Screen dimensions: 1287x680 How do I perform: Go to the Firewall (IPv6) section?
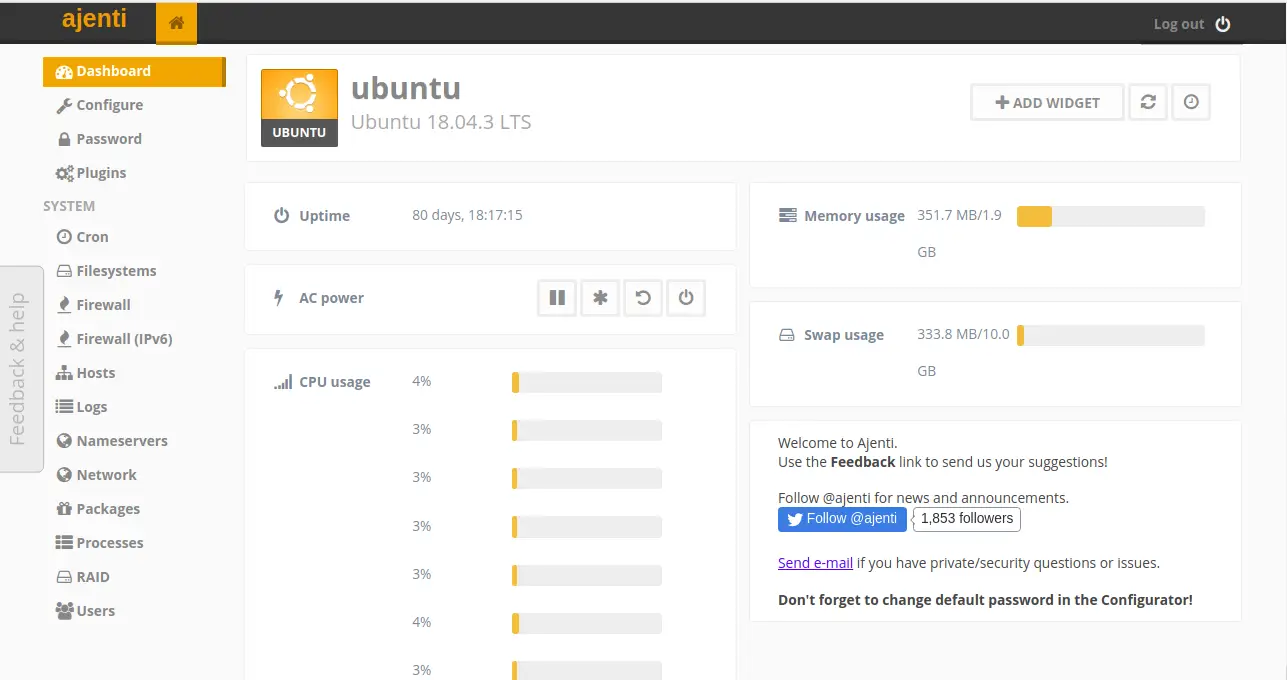pyautogui.click(x=124, y=339)
